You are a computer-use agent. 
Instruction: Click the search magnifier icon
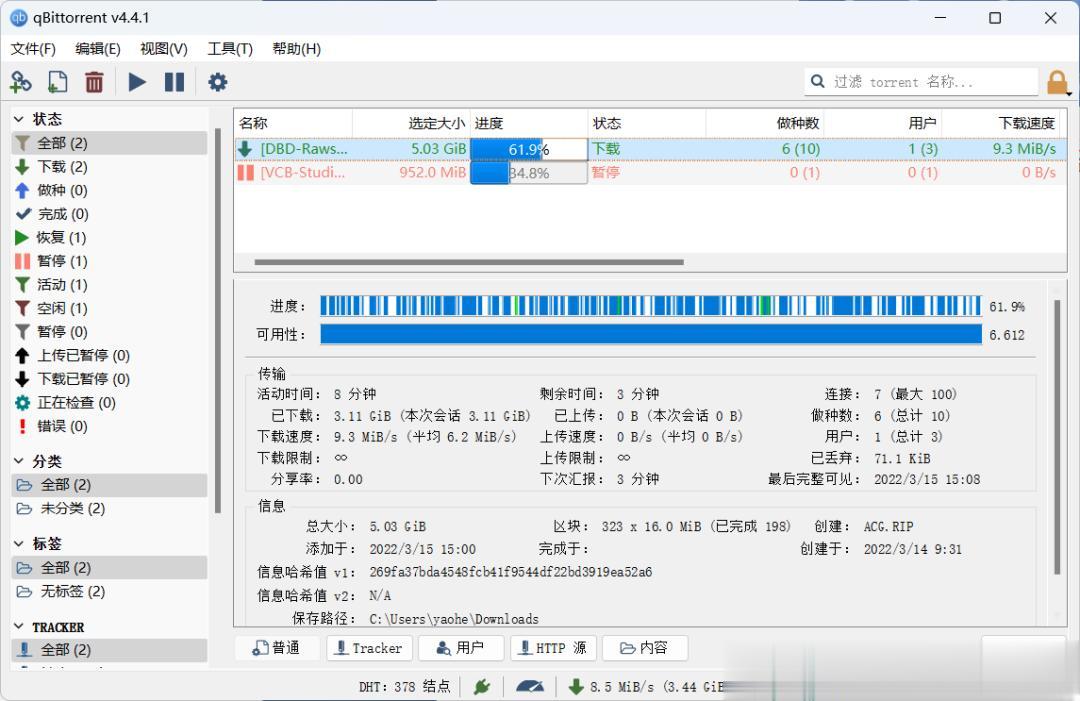point(818,82)
